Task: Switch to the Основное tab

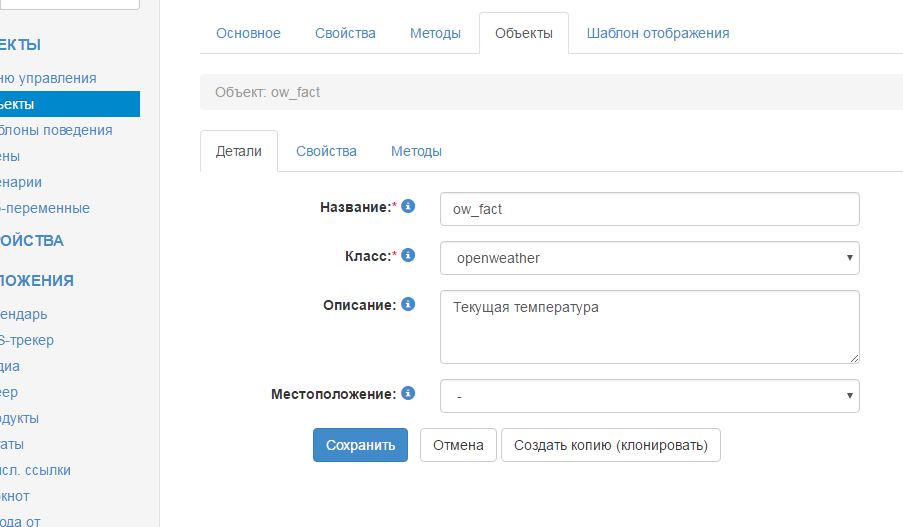Action: coord(248,33)
